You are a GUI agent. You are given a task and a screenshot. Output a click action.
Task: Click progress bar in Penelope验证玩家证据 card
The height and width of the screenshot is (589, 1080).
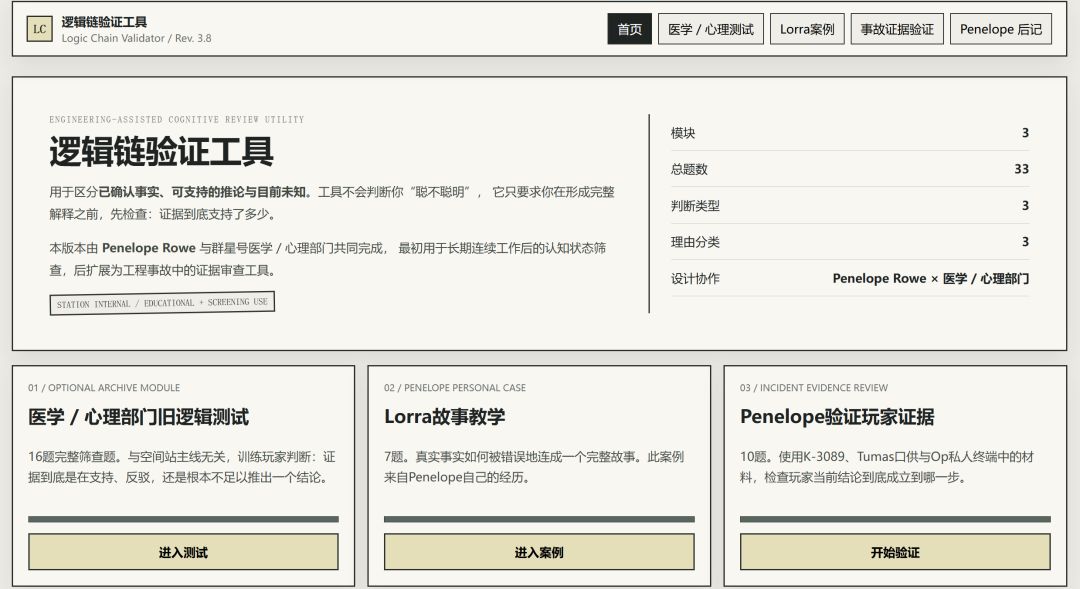895,519
